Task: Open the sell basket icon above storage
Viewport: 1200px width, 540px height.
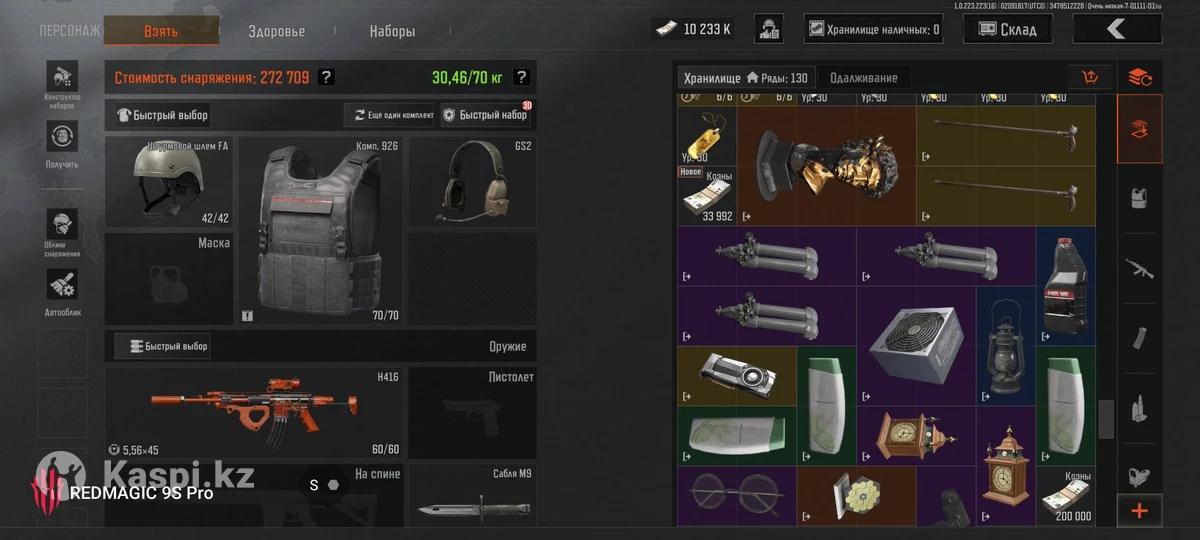Action: point(1090,77)
